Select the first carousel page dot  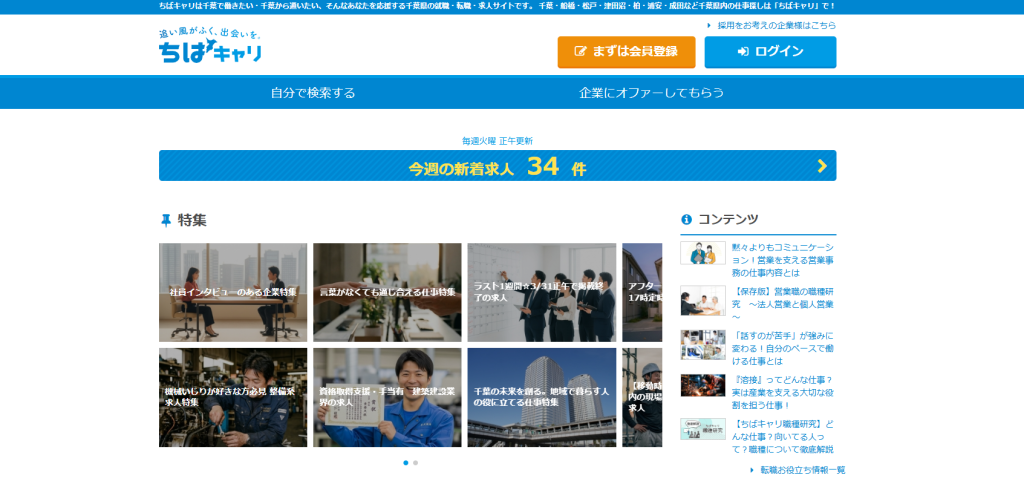point(405,463)
